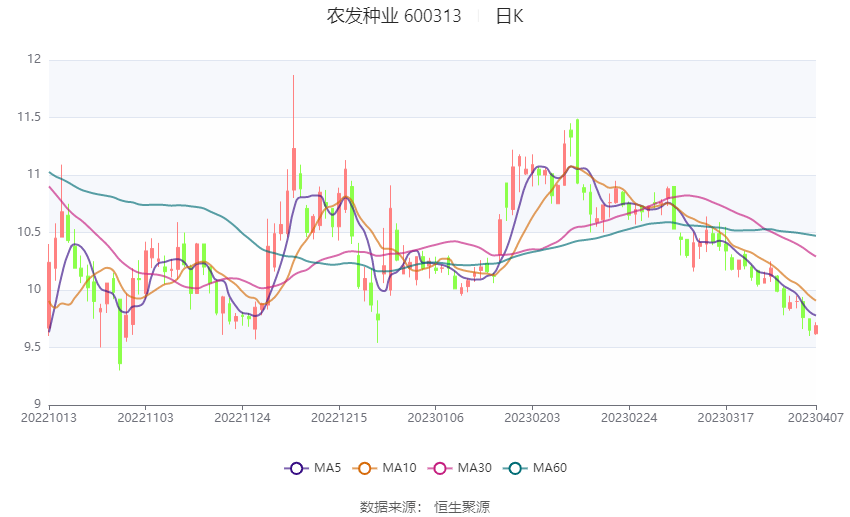Click the 12 label atop the y-axis
The height and width of the screenshot is (517, 850).
(34, 60)
